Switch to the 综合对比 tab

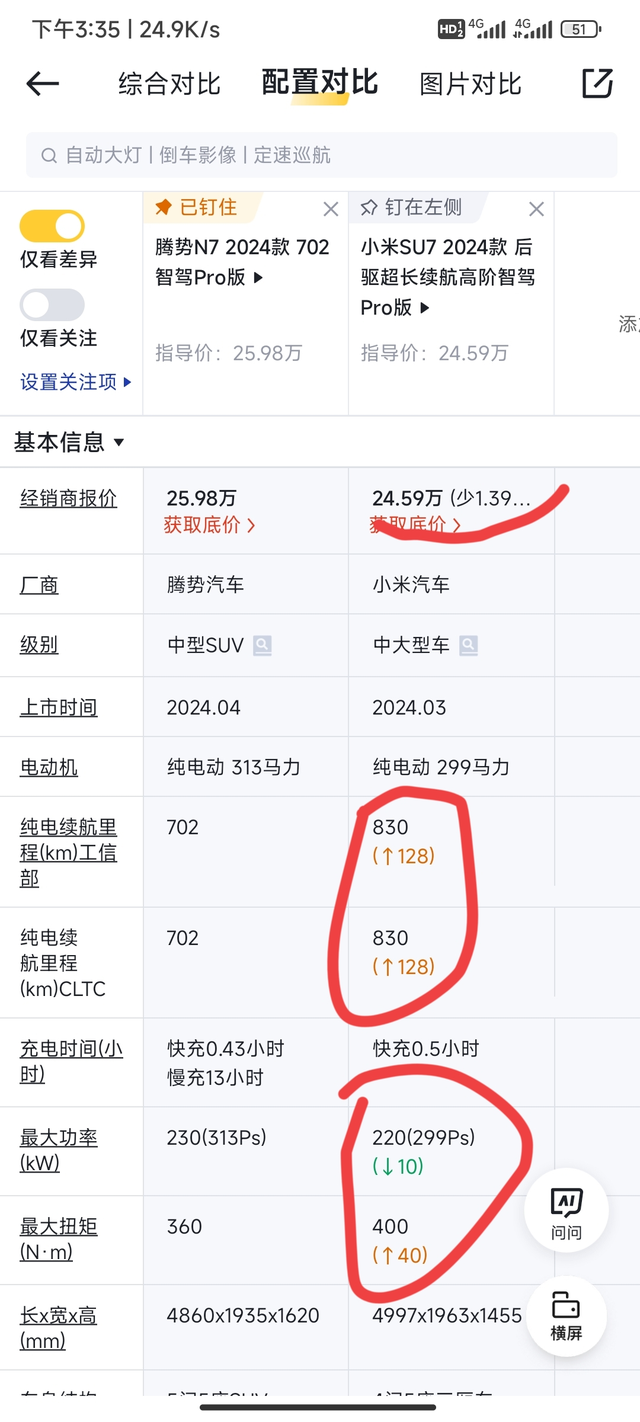(169, 84)
